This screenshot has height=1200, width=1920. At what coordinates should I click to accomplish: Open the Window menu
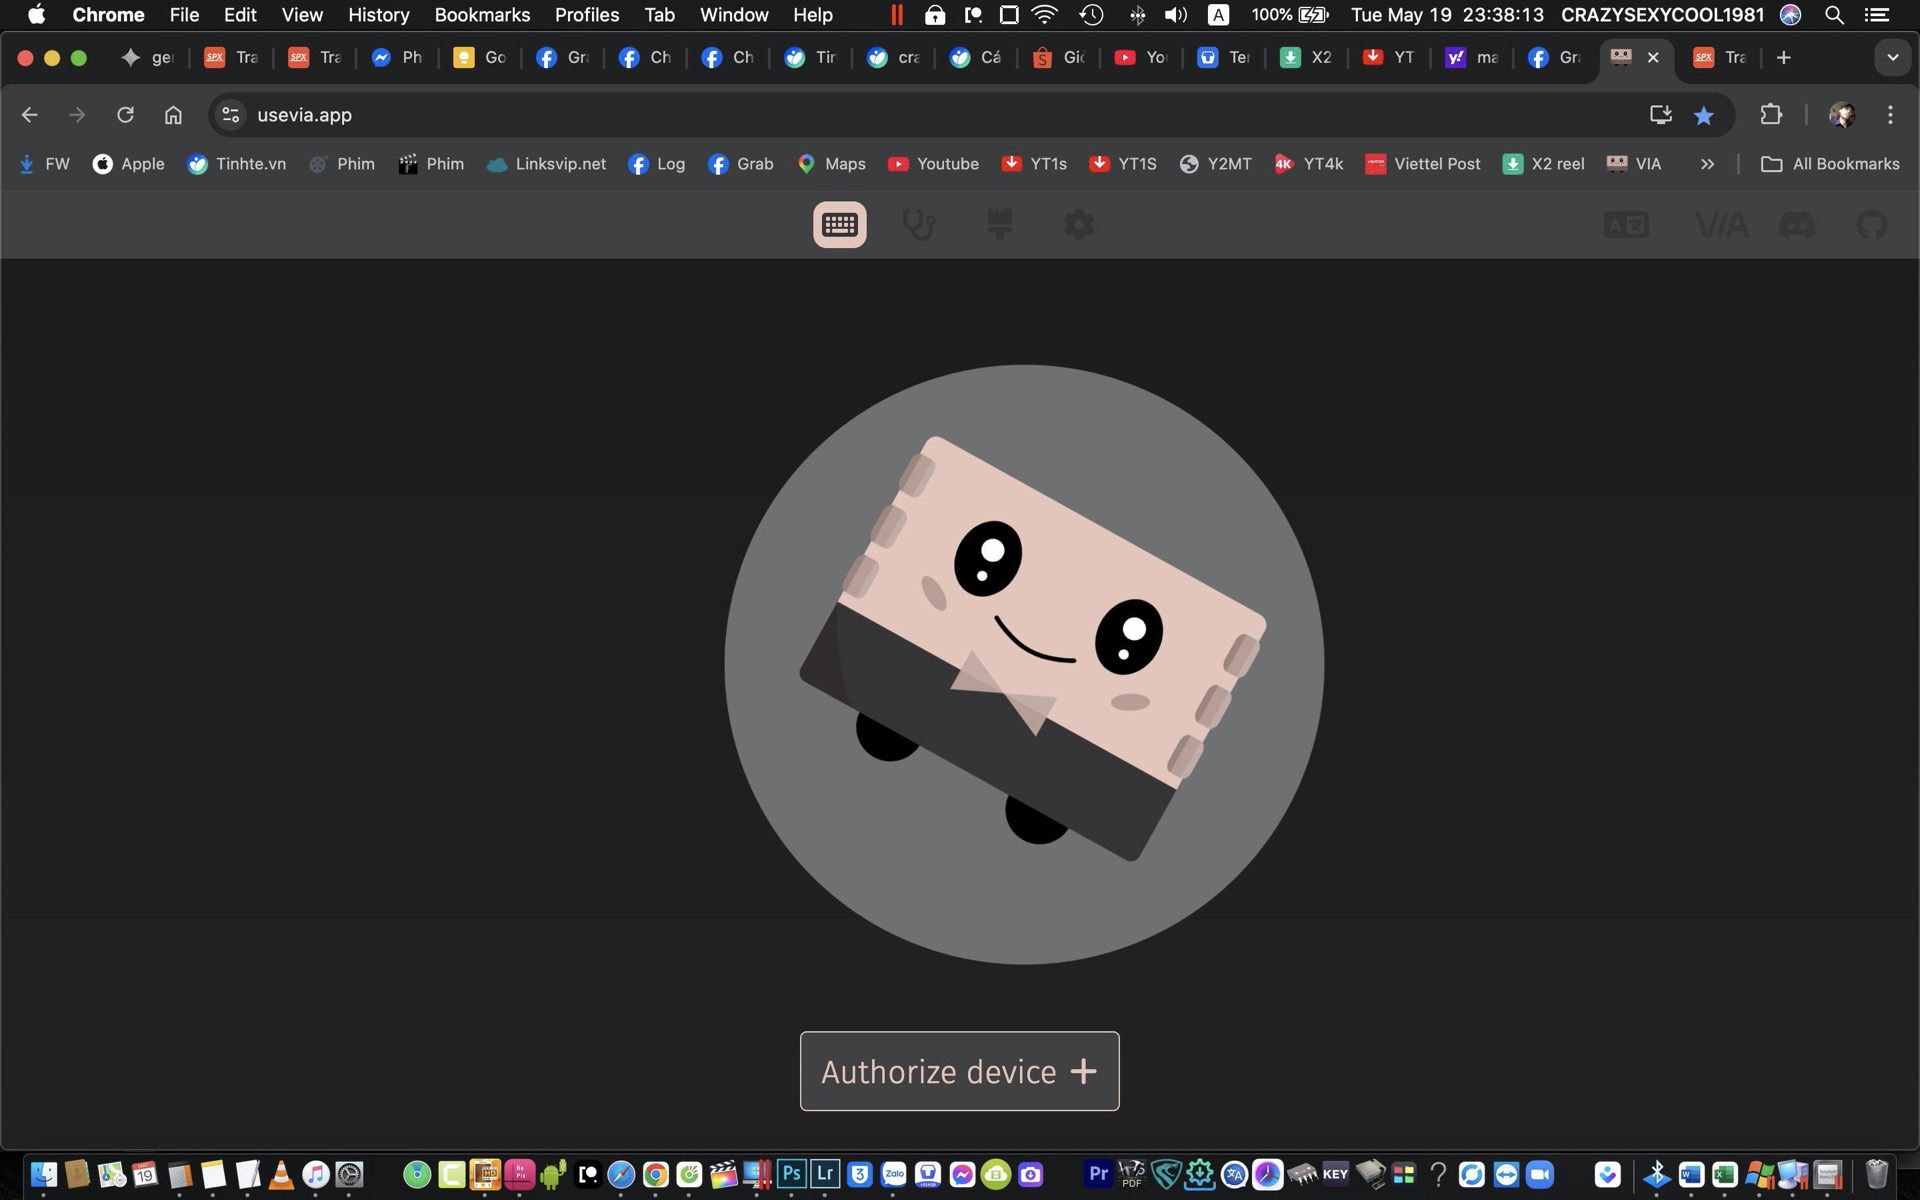tap(734, 15)
